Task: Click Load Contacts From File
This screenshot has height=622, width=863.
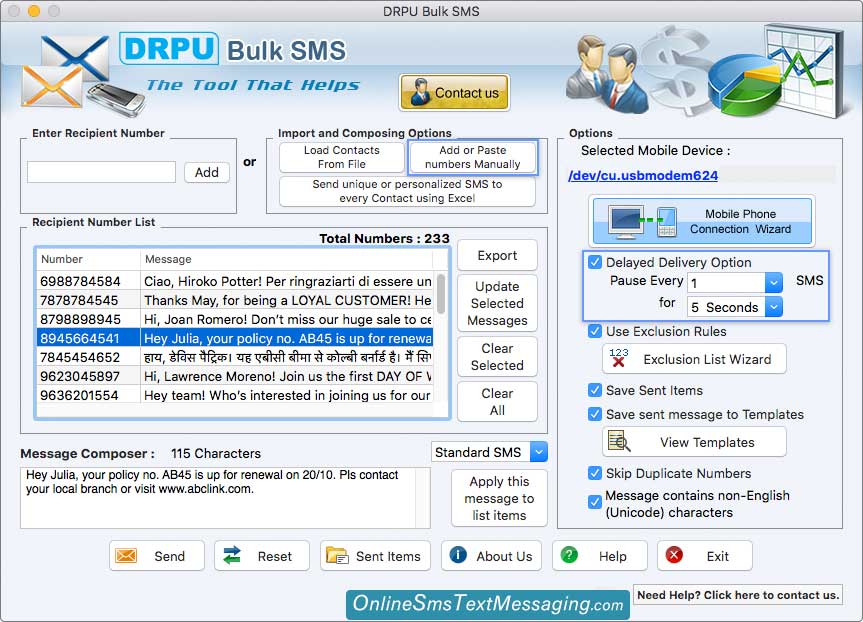Action: tap(342, 157)
